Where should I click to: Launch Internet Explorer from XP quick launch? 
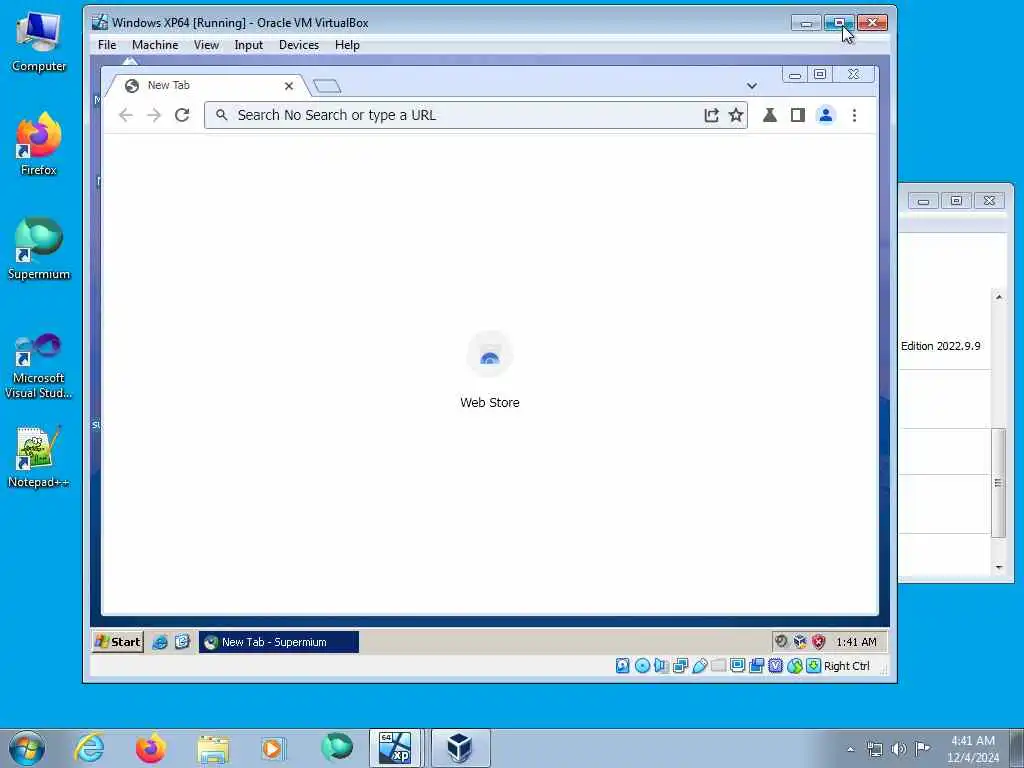coord(160,642)
